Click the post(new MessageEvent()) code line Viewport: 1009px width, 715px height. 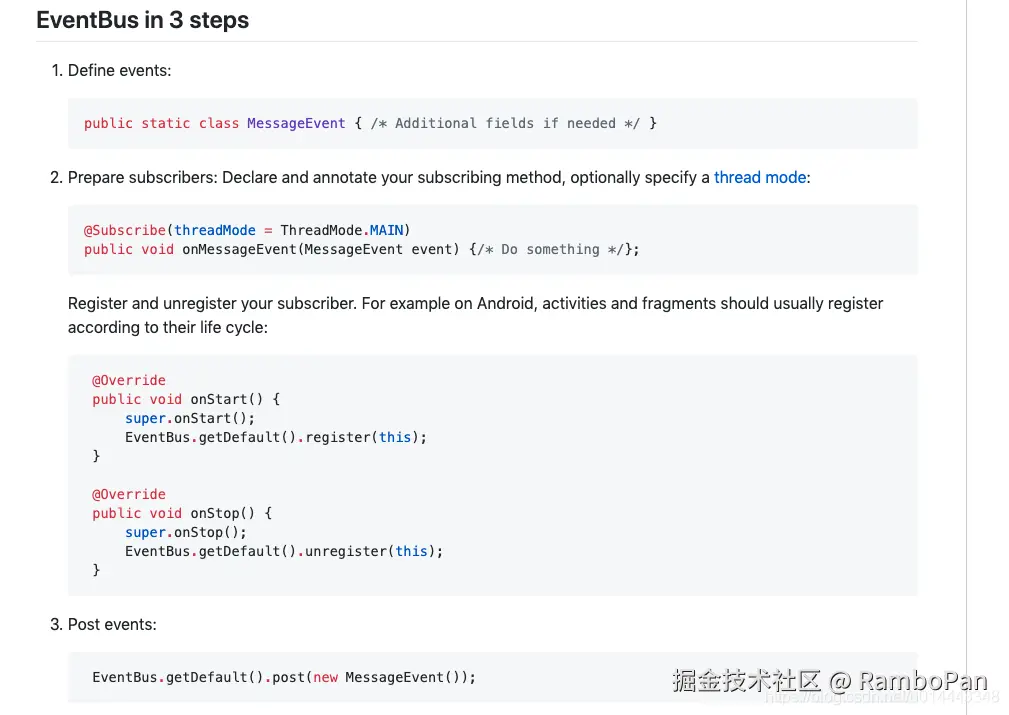(x=284, y=677)
